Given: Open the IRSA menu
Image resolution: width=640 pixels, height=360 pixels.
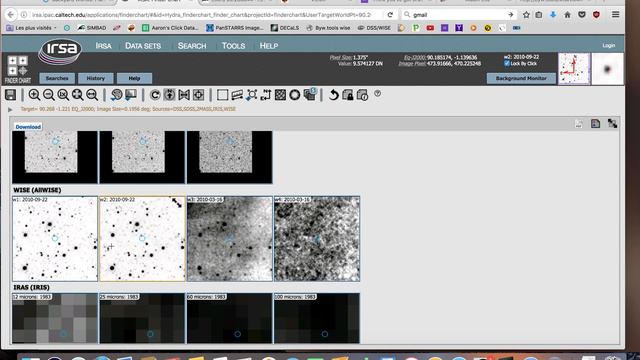Looking at the screenshot, I should (x=103, y=46).
